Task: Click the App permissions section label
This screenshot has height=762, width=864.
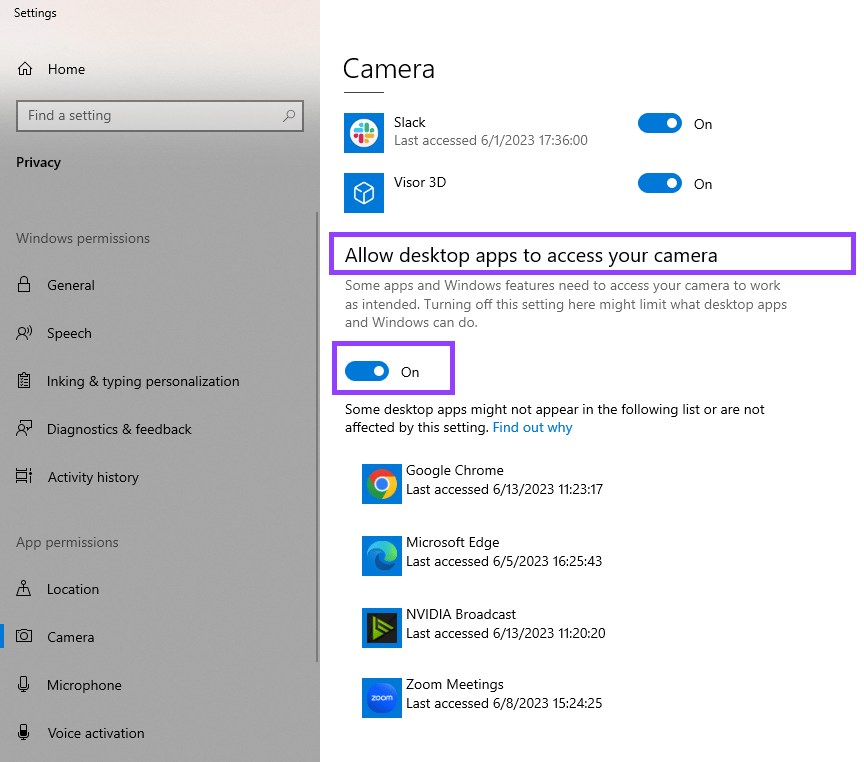Action: (67, 542)
